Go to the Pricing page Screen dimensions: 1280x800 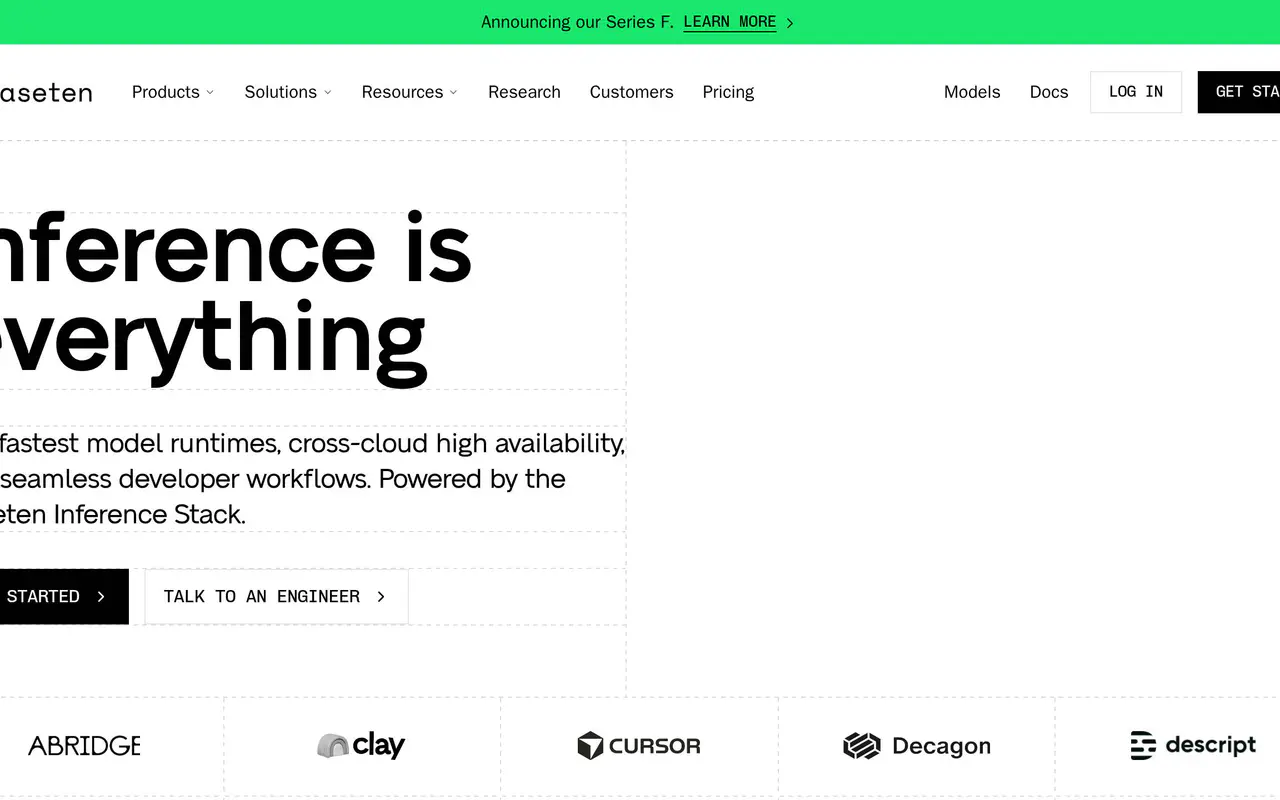(x=728, y=92)
